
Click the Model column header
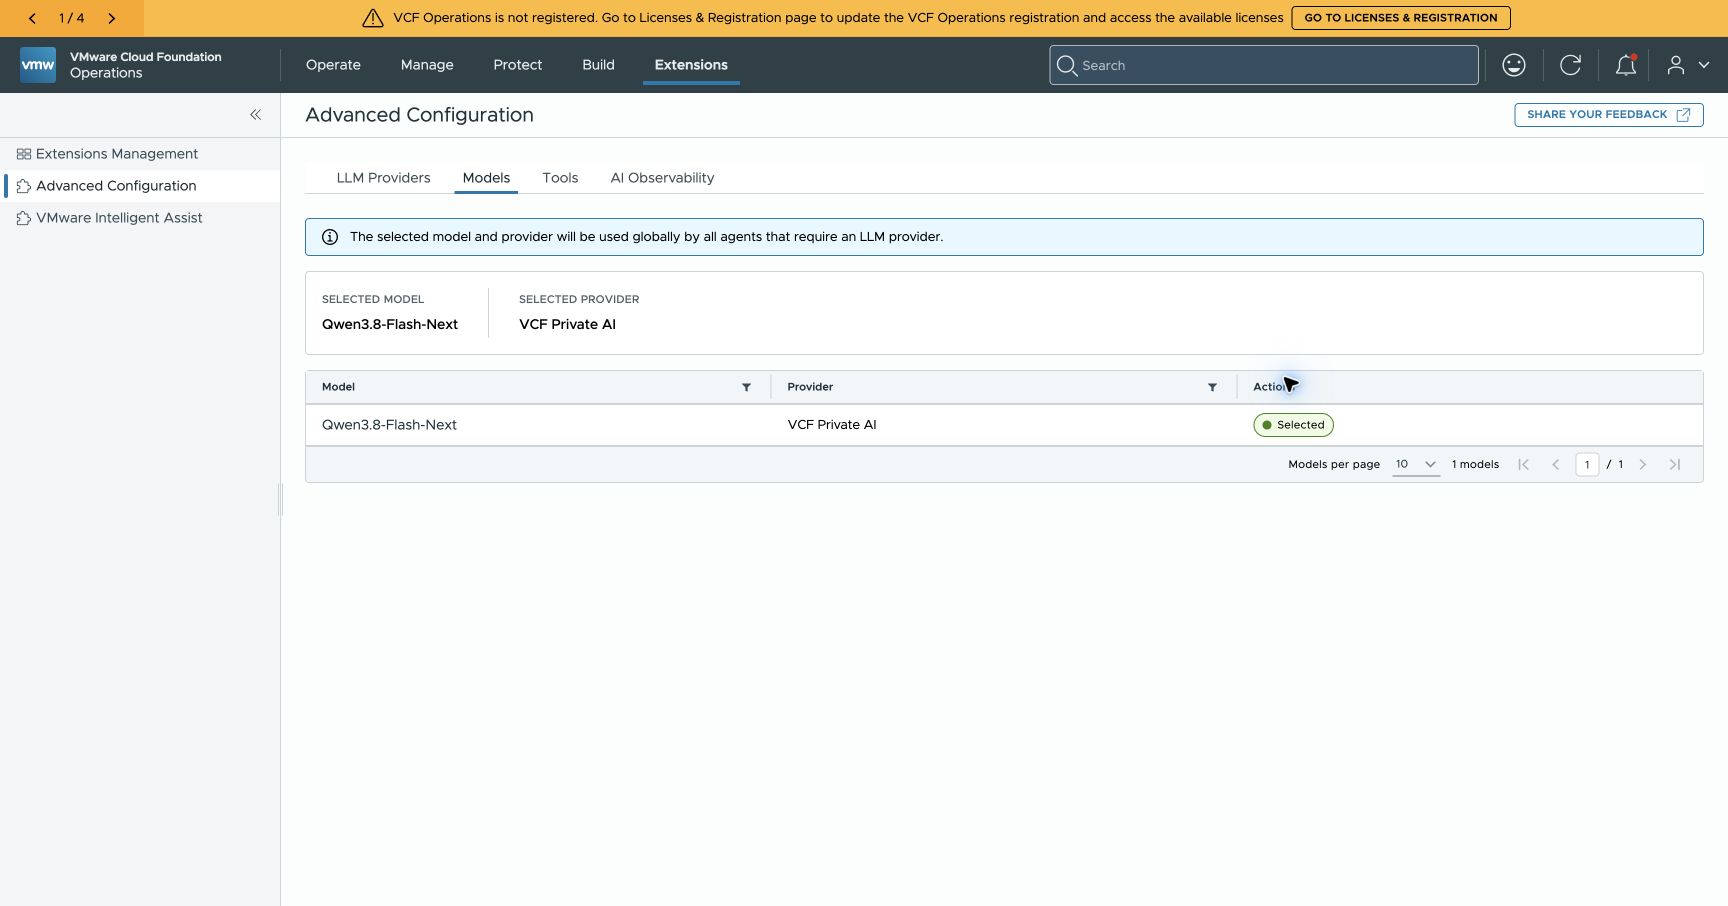click(338, 387)
